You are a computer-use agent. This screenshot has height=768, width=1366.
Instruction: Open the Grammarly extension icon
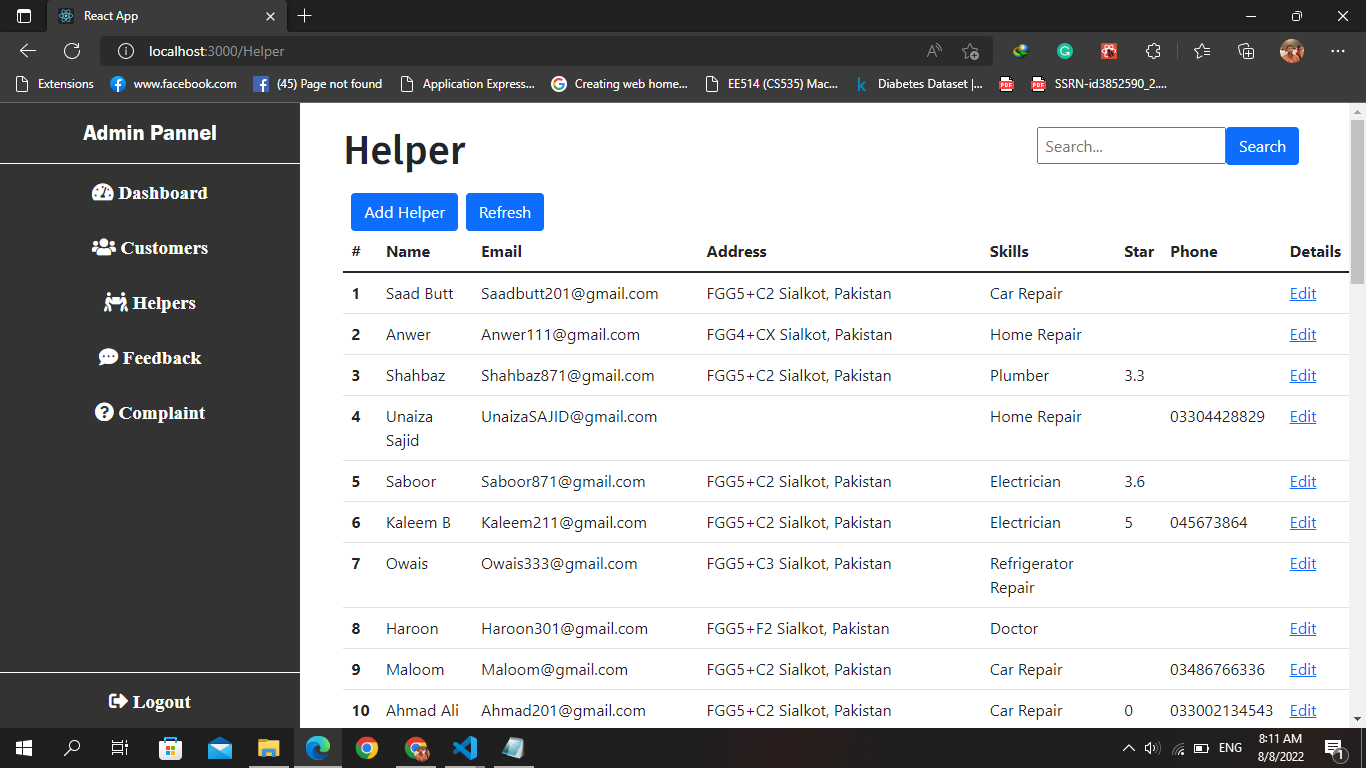click(1065, 51)
